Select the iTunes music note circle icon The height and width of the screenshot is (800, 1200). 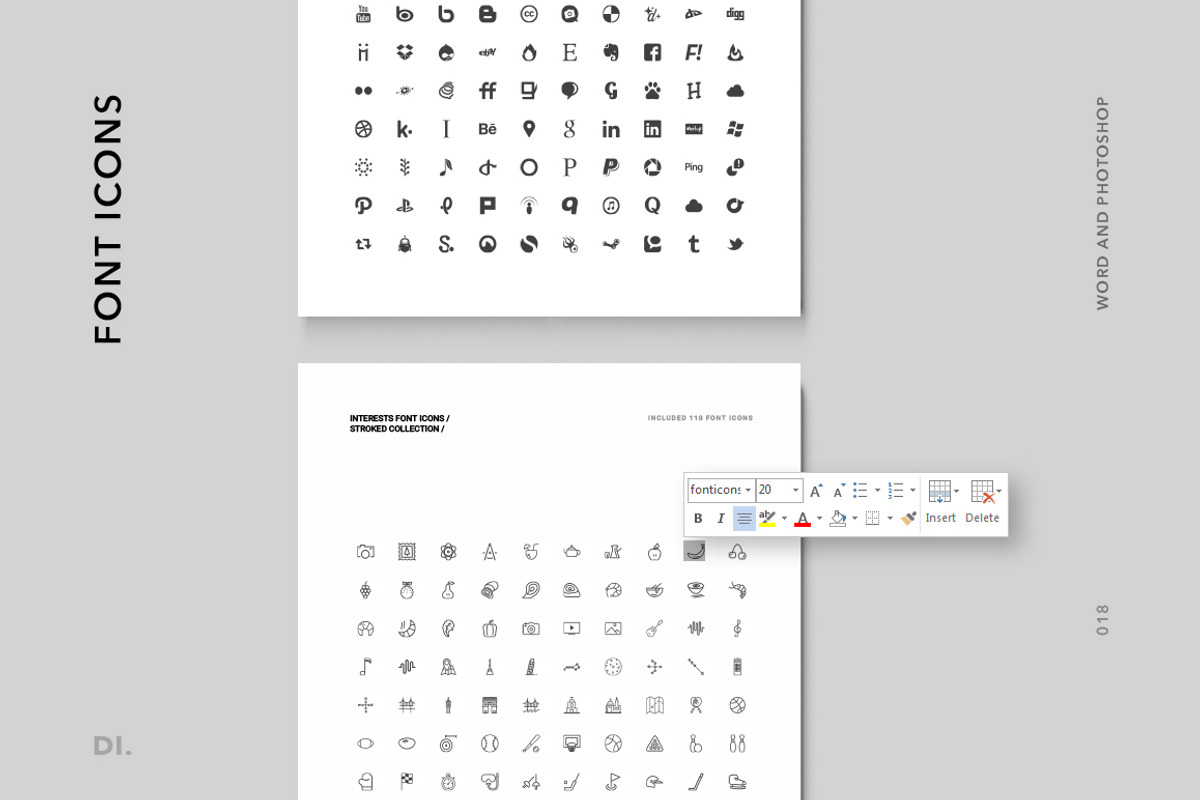611,206
